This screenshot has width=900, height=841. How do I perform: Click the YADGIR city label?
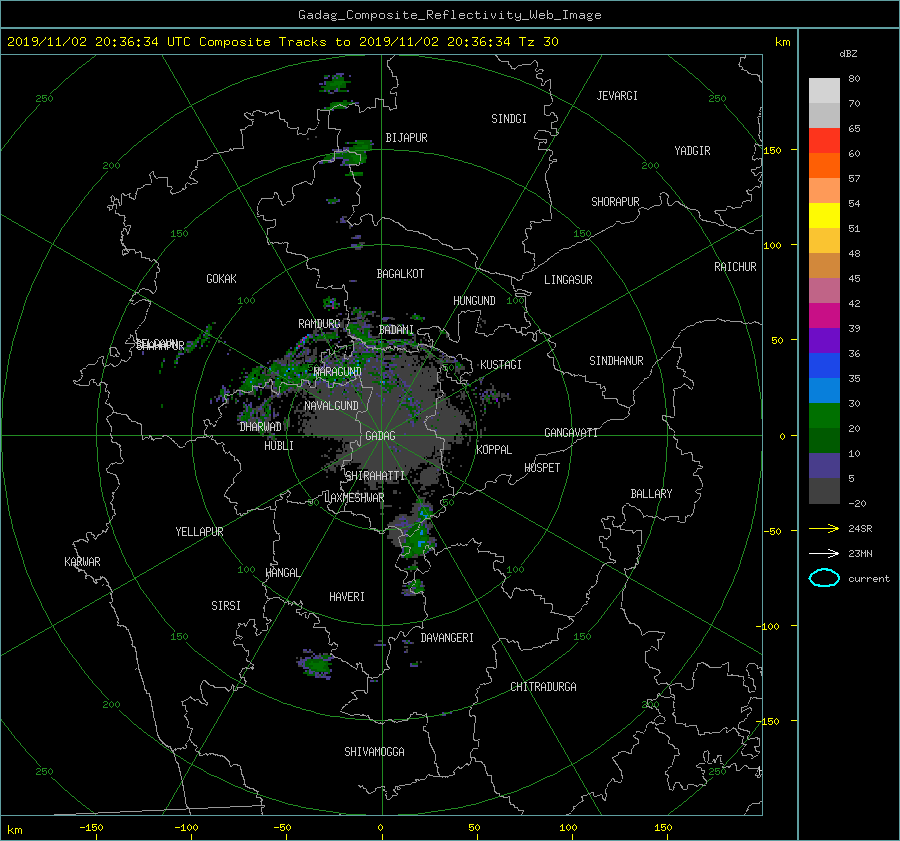[x=692, y=151]
